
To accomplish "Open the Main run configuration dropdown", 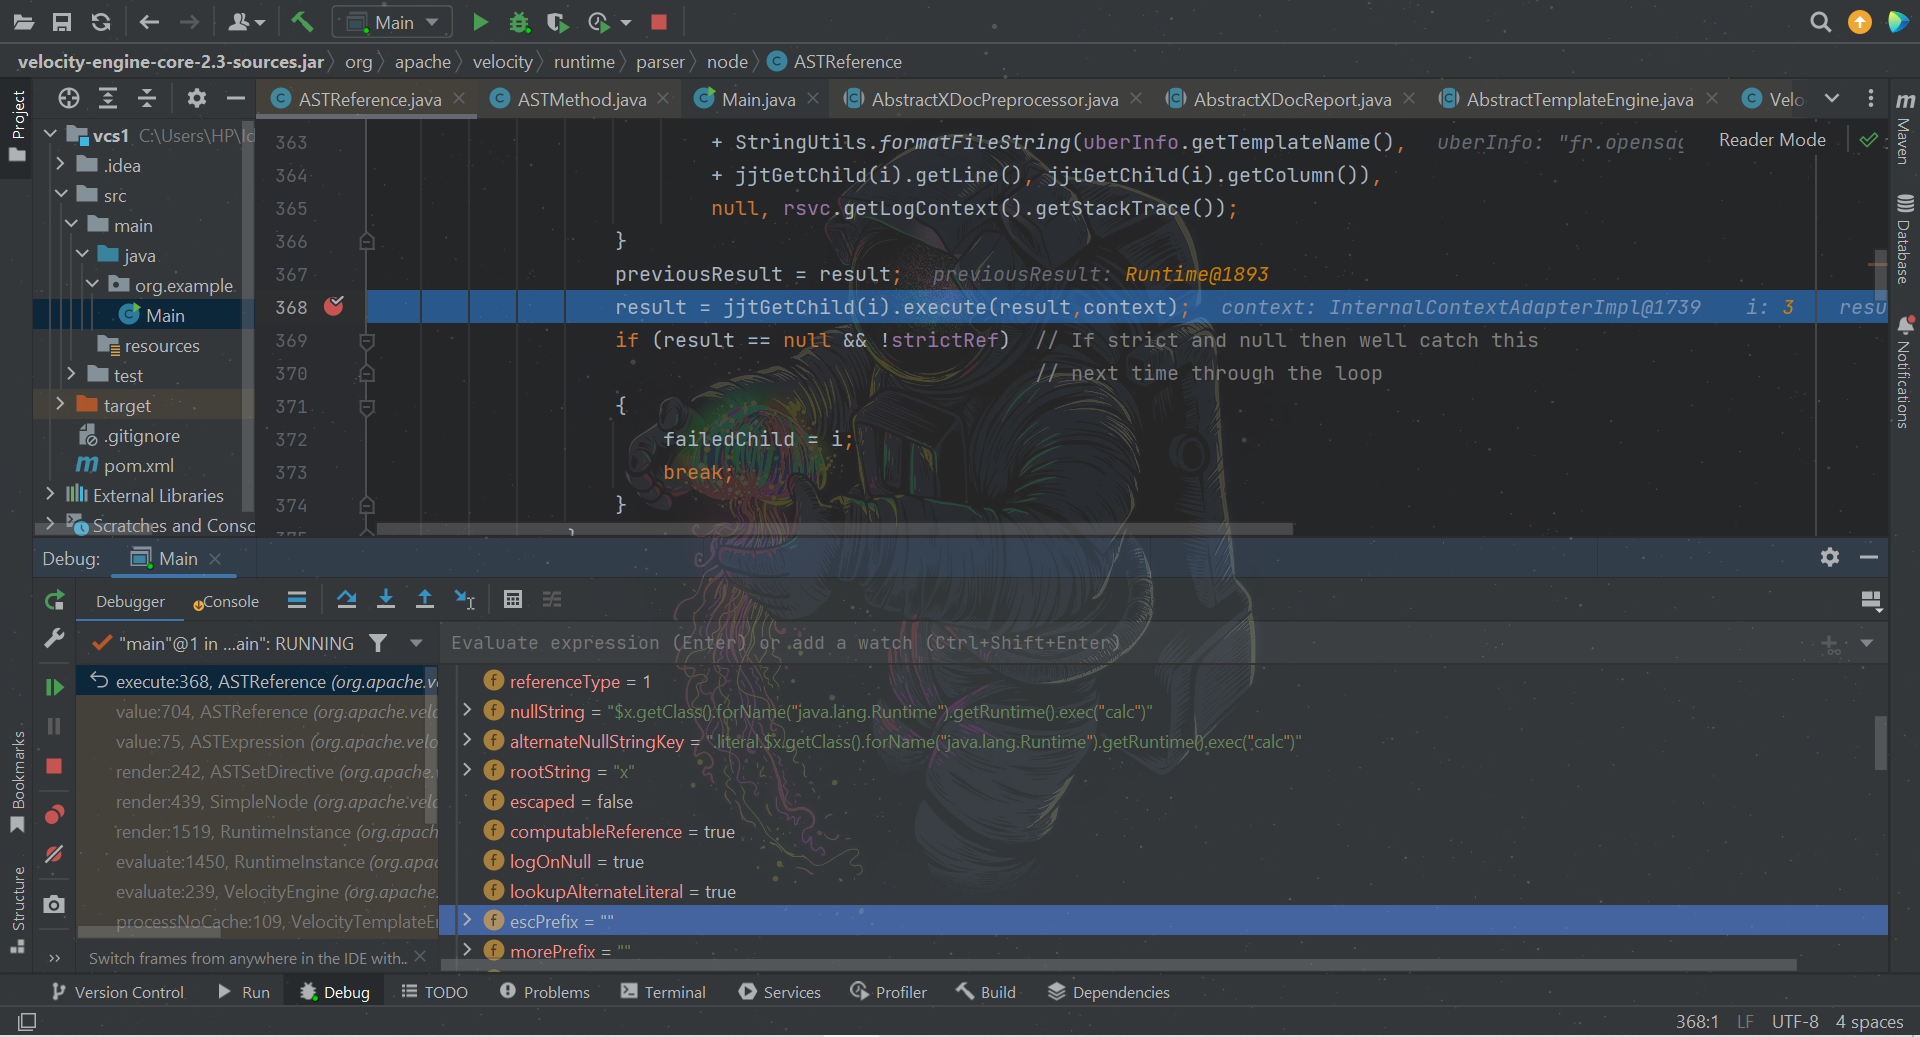I will (x=393, y=22).
